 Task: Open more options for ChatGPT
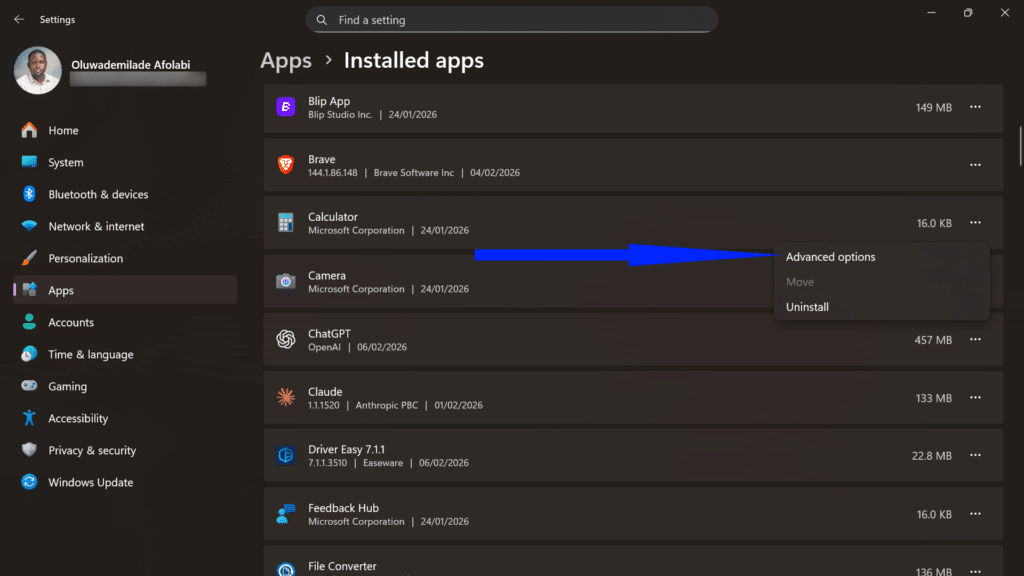(x=975, y=339)
